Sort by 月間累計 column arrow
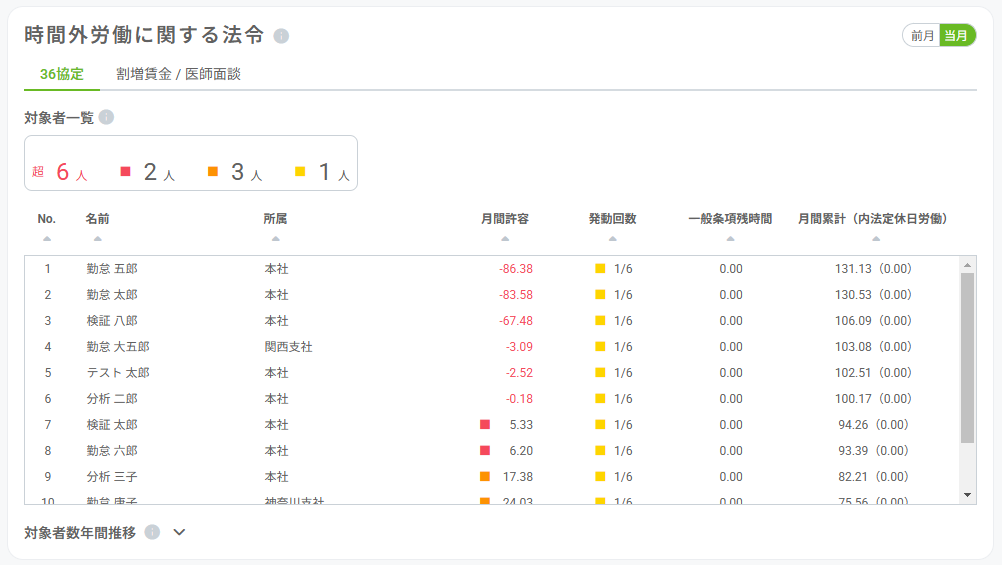The height and width of the screenshot is (565, 1002). 875,239
